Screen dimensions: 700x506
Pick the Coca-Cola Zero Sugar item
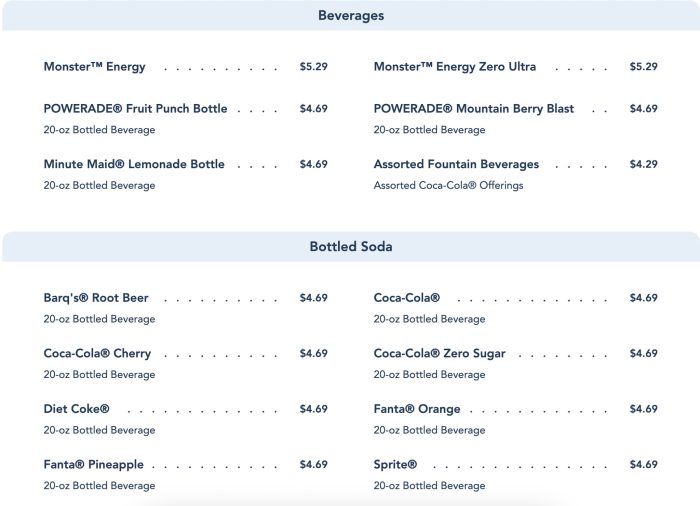coord(439,353)
